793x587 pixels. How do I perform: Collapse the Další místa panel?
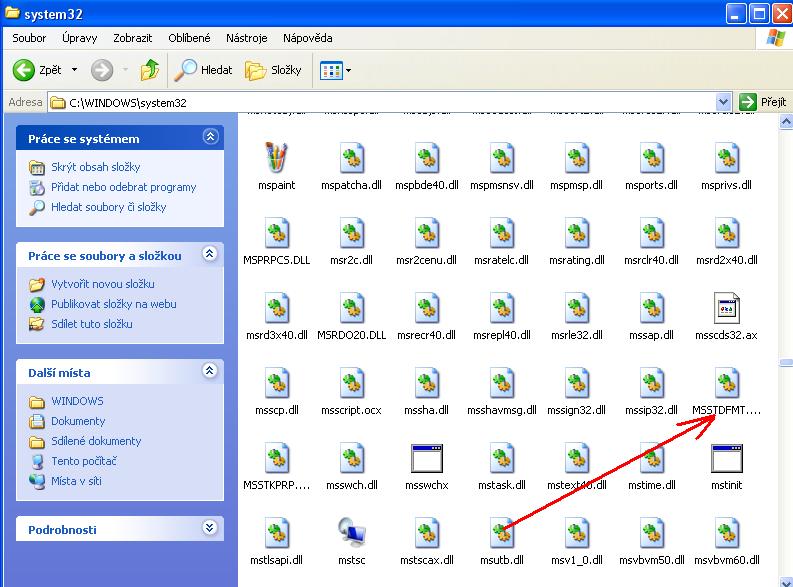[x=210, y=371]
